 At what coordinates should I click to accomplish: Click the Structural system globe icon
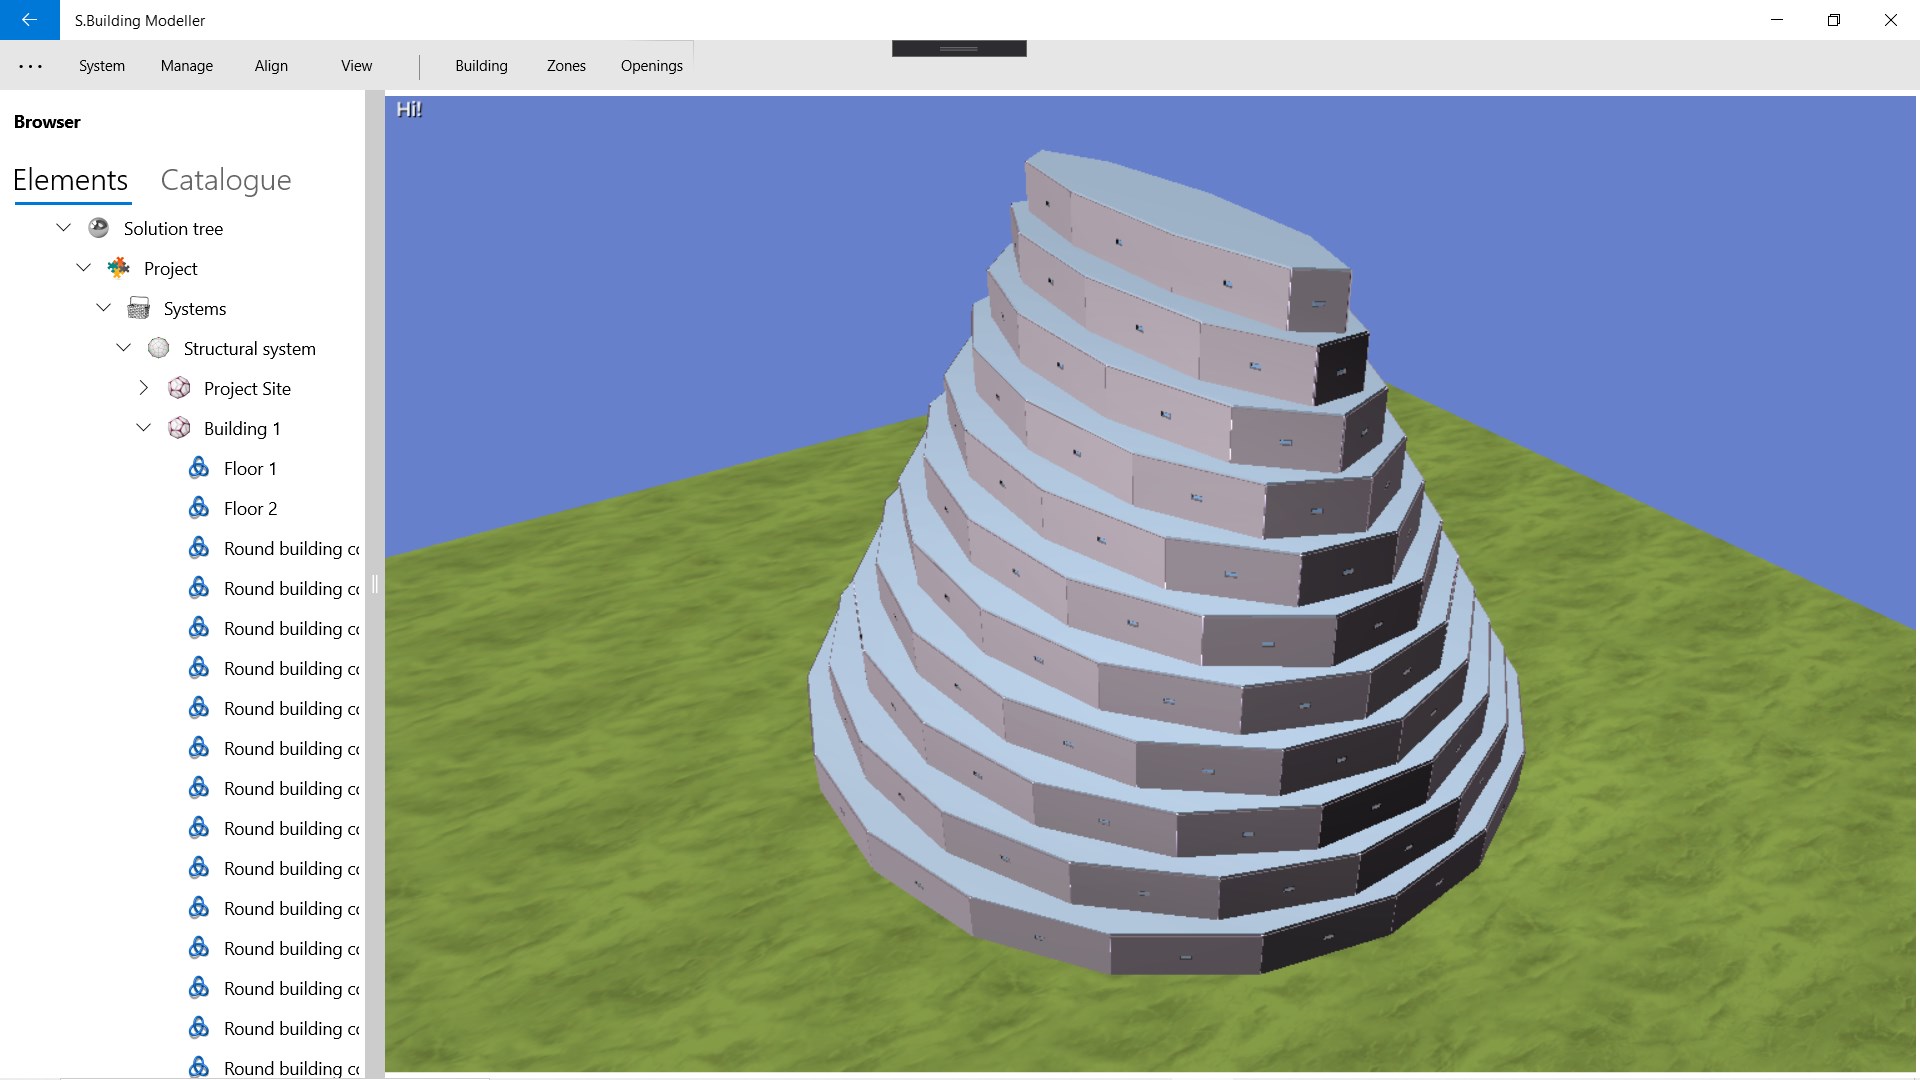click(x=158, y=348)
